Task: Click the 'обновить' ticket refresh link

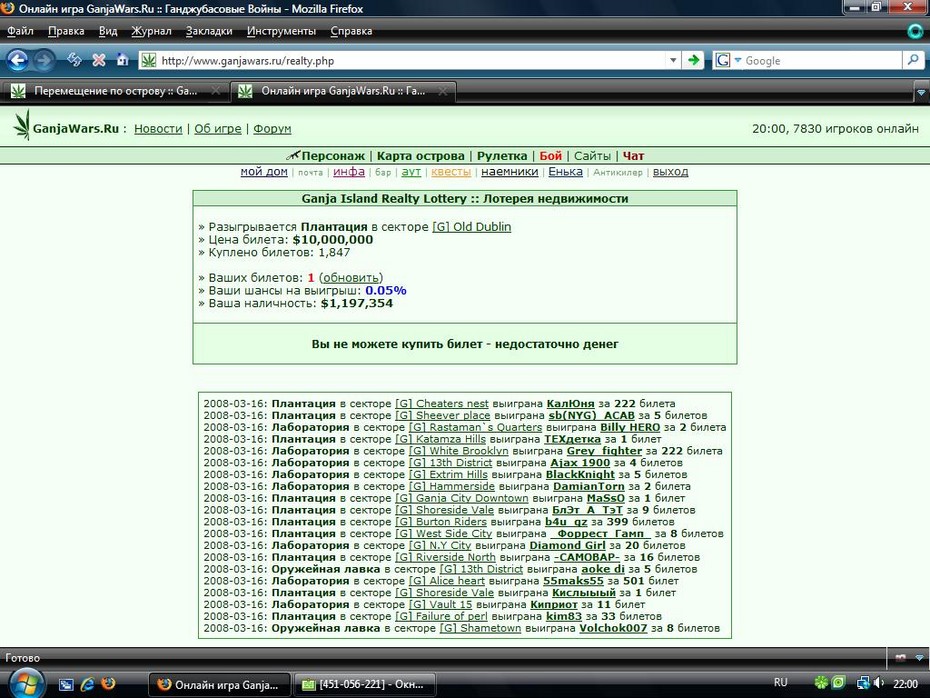Action: click(x=351, y=278)
